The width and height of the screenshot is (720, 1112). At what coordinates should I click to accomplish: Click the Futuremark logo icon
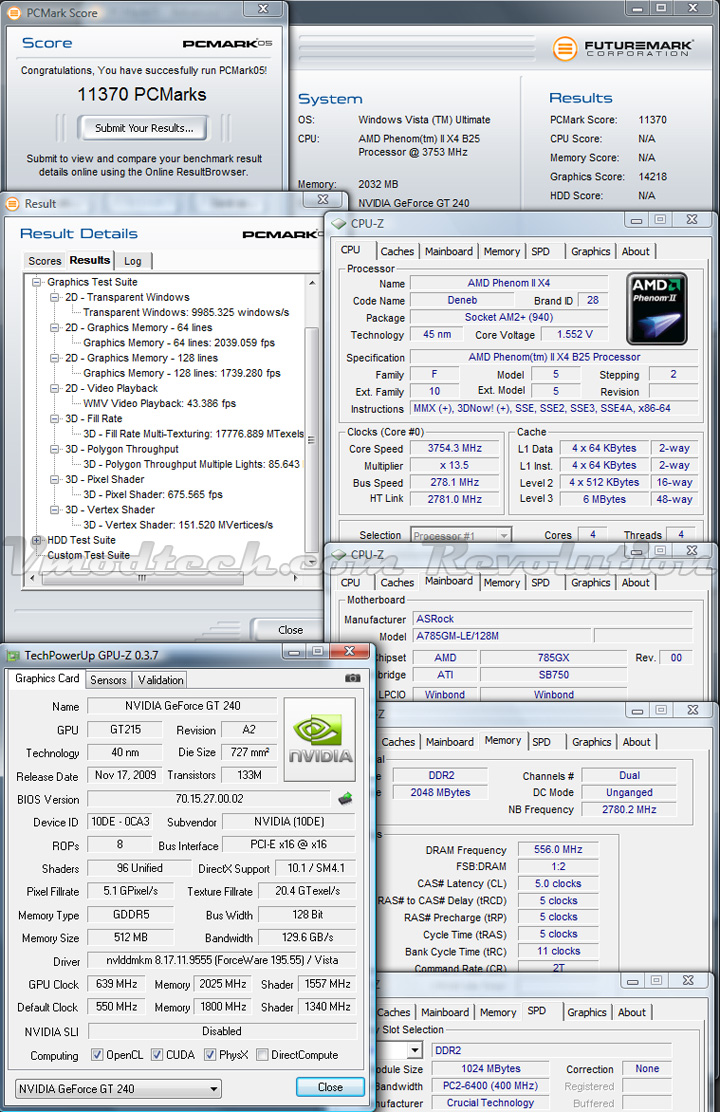pyautogui.click(x=565, y=49)
